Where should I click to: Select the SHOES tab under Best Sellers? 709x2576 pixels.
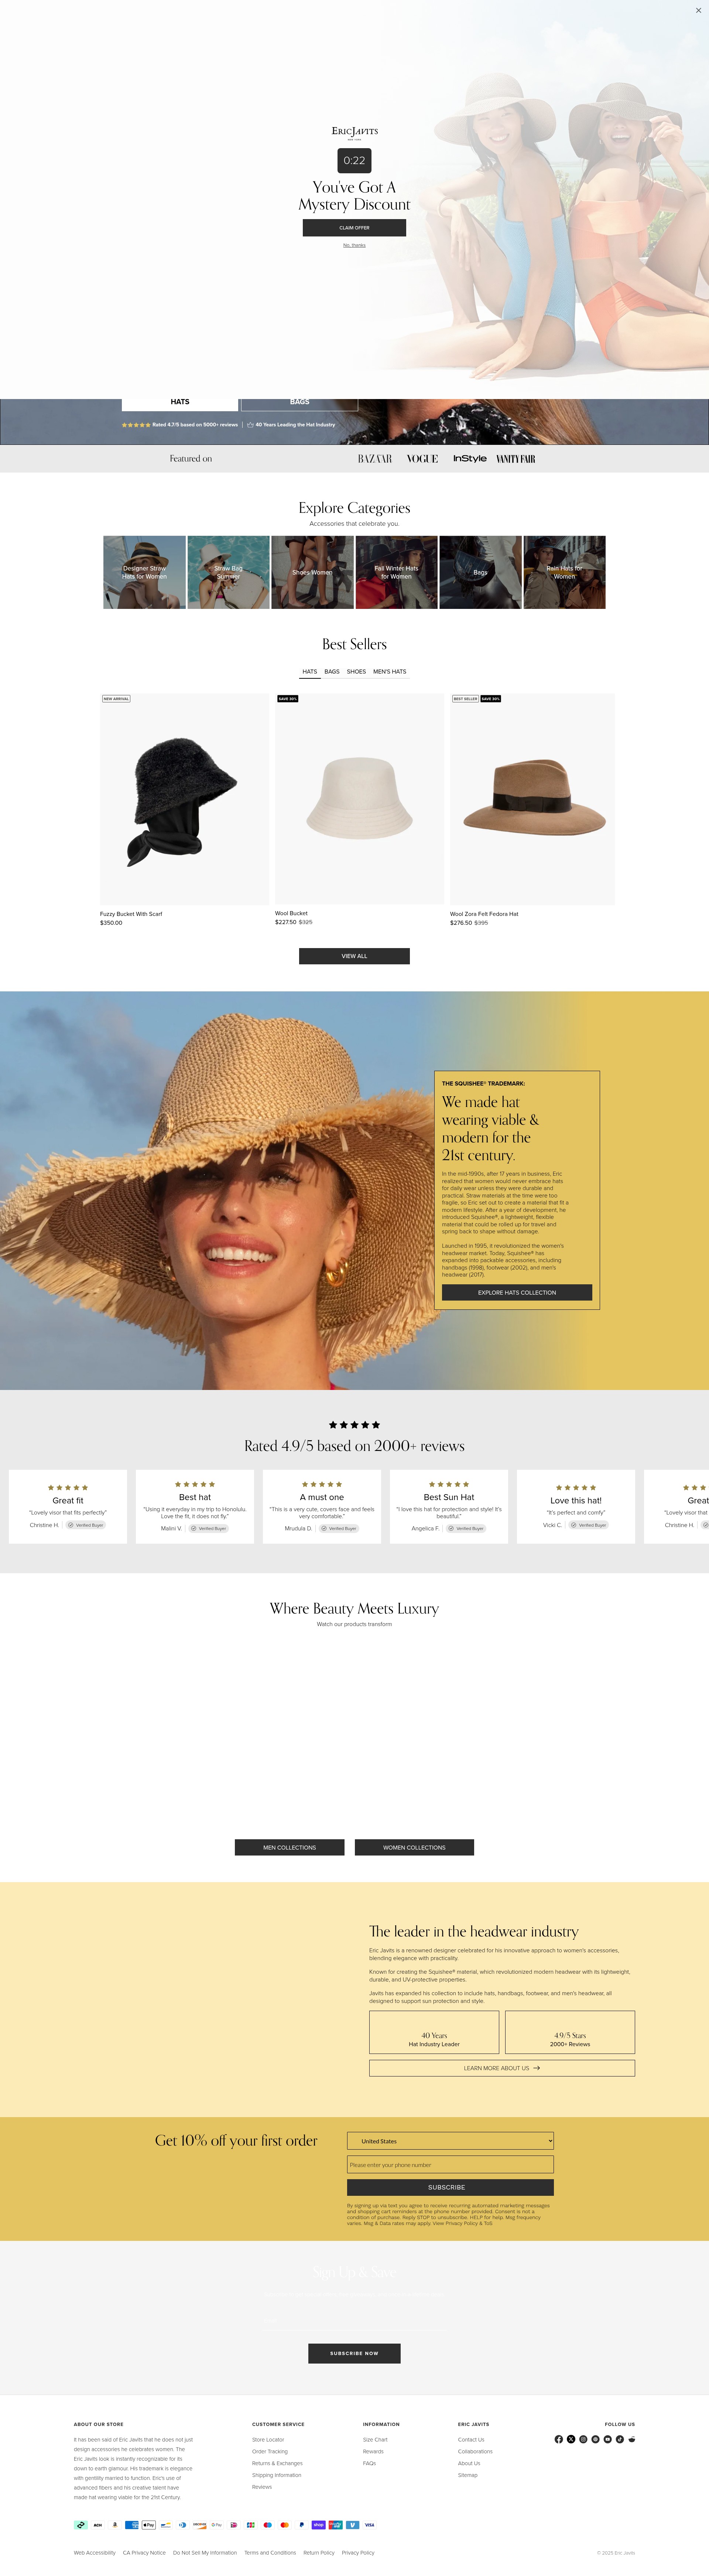tap(356, 672)
